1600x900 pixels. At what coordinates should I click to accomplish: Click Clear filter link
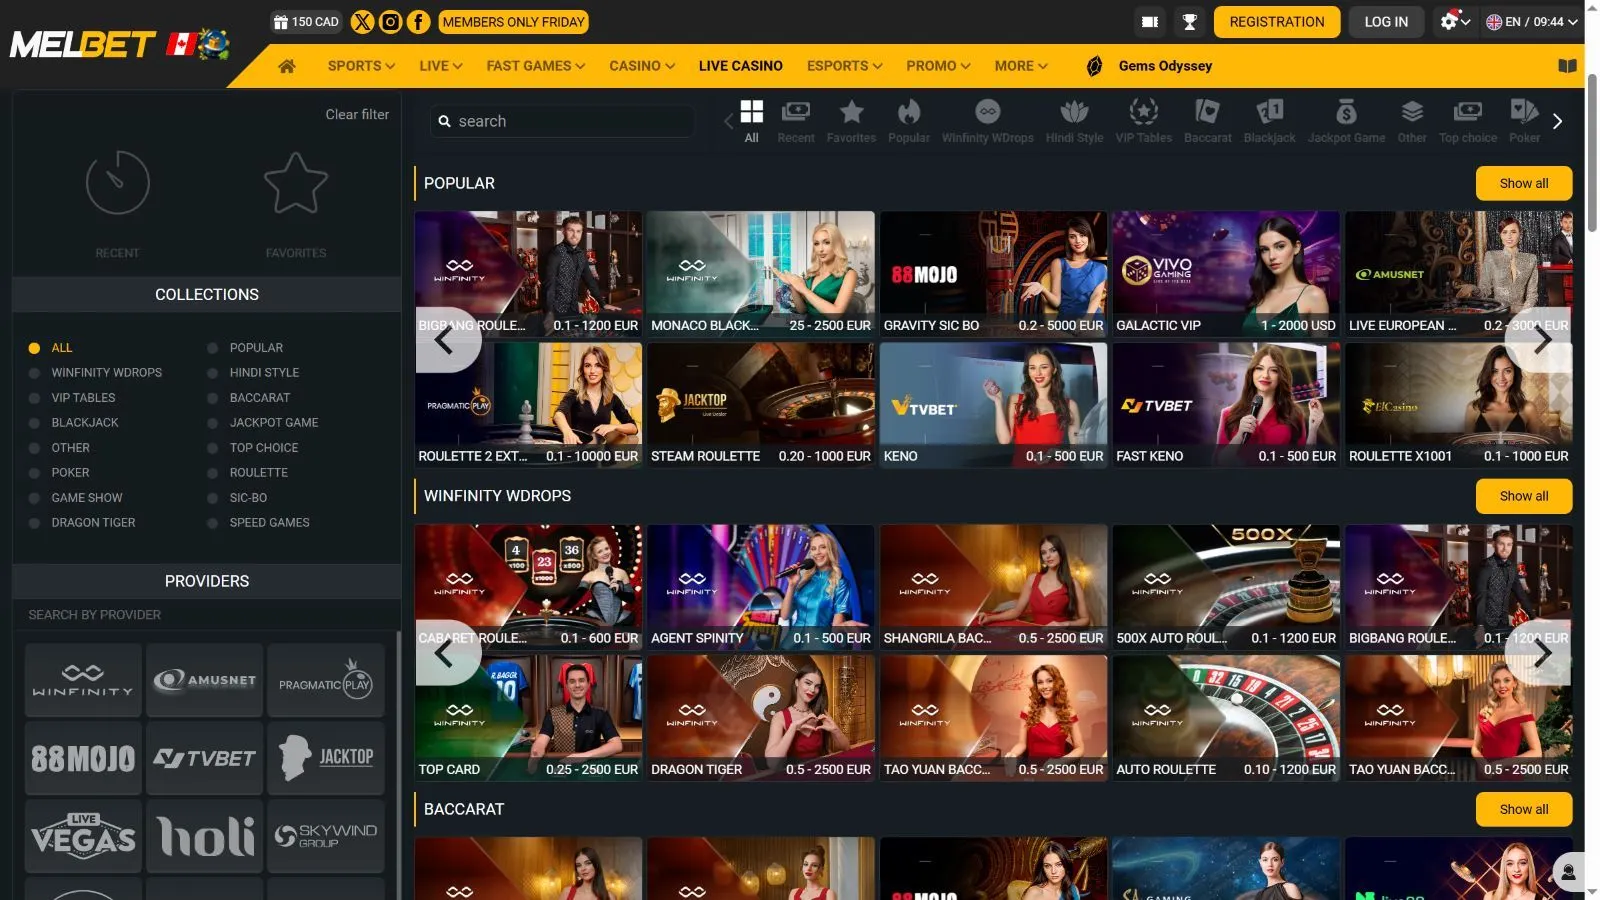coord(357,115)
